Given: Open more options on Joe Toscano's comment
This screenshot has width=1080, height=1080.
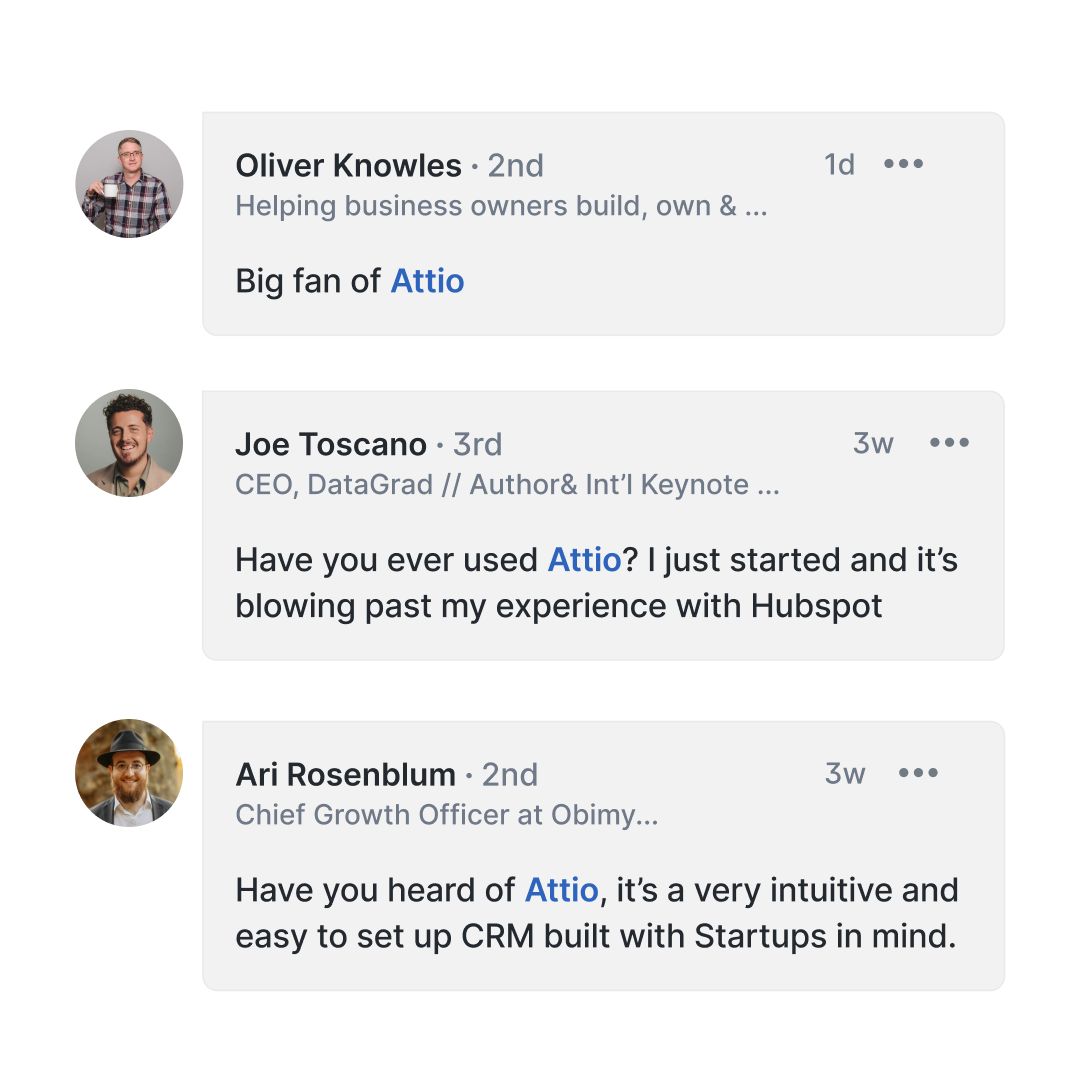Looking at the screenshot, I should tap(949, 442).
